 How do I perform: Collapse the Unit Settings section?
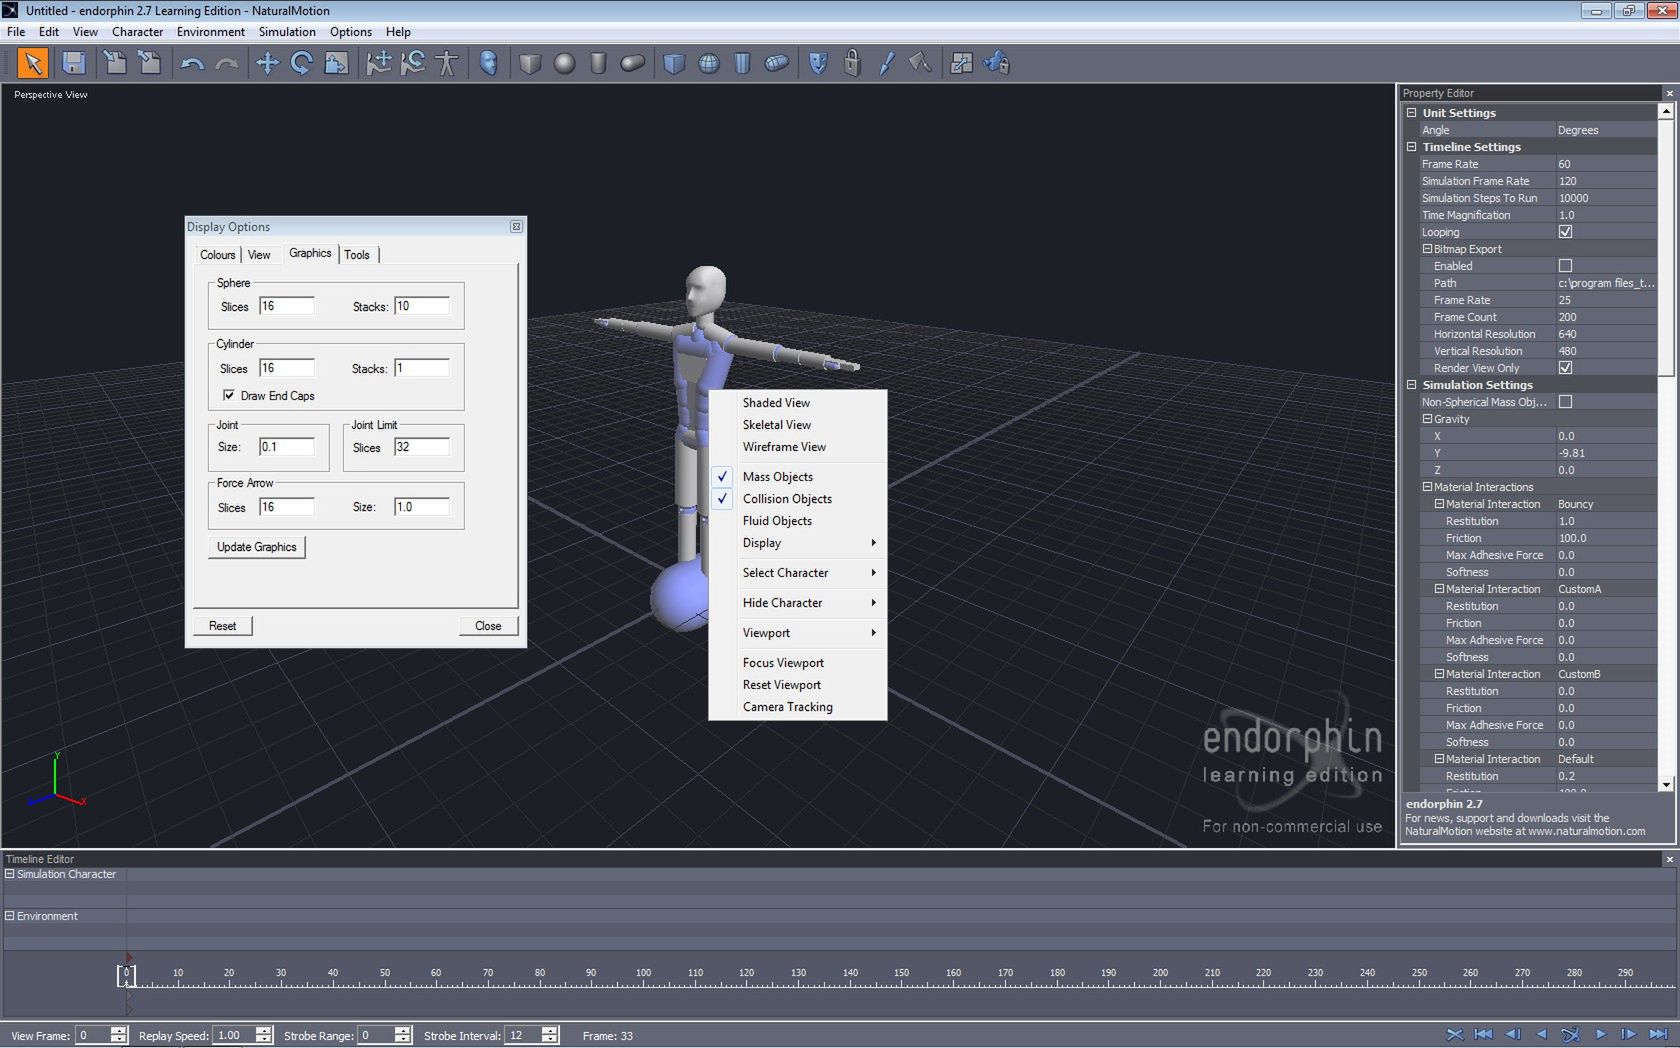coord(1411,113)
